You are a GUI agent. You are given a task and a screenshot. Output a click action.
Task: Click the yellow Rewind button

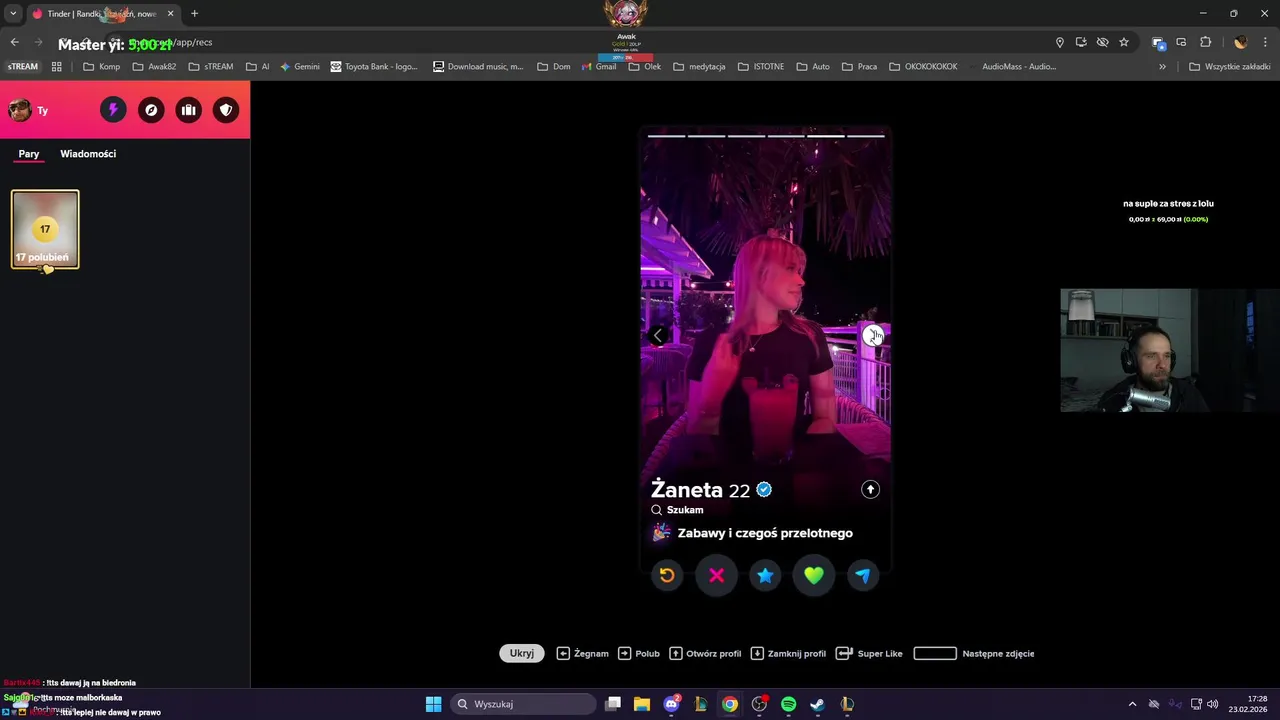tap(667, 575)
